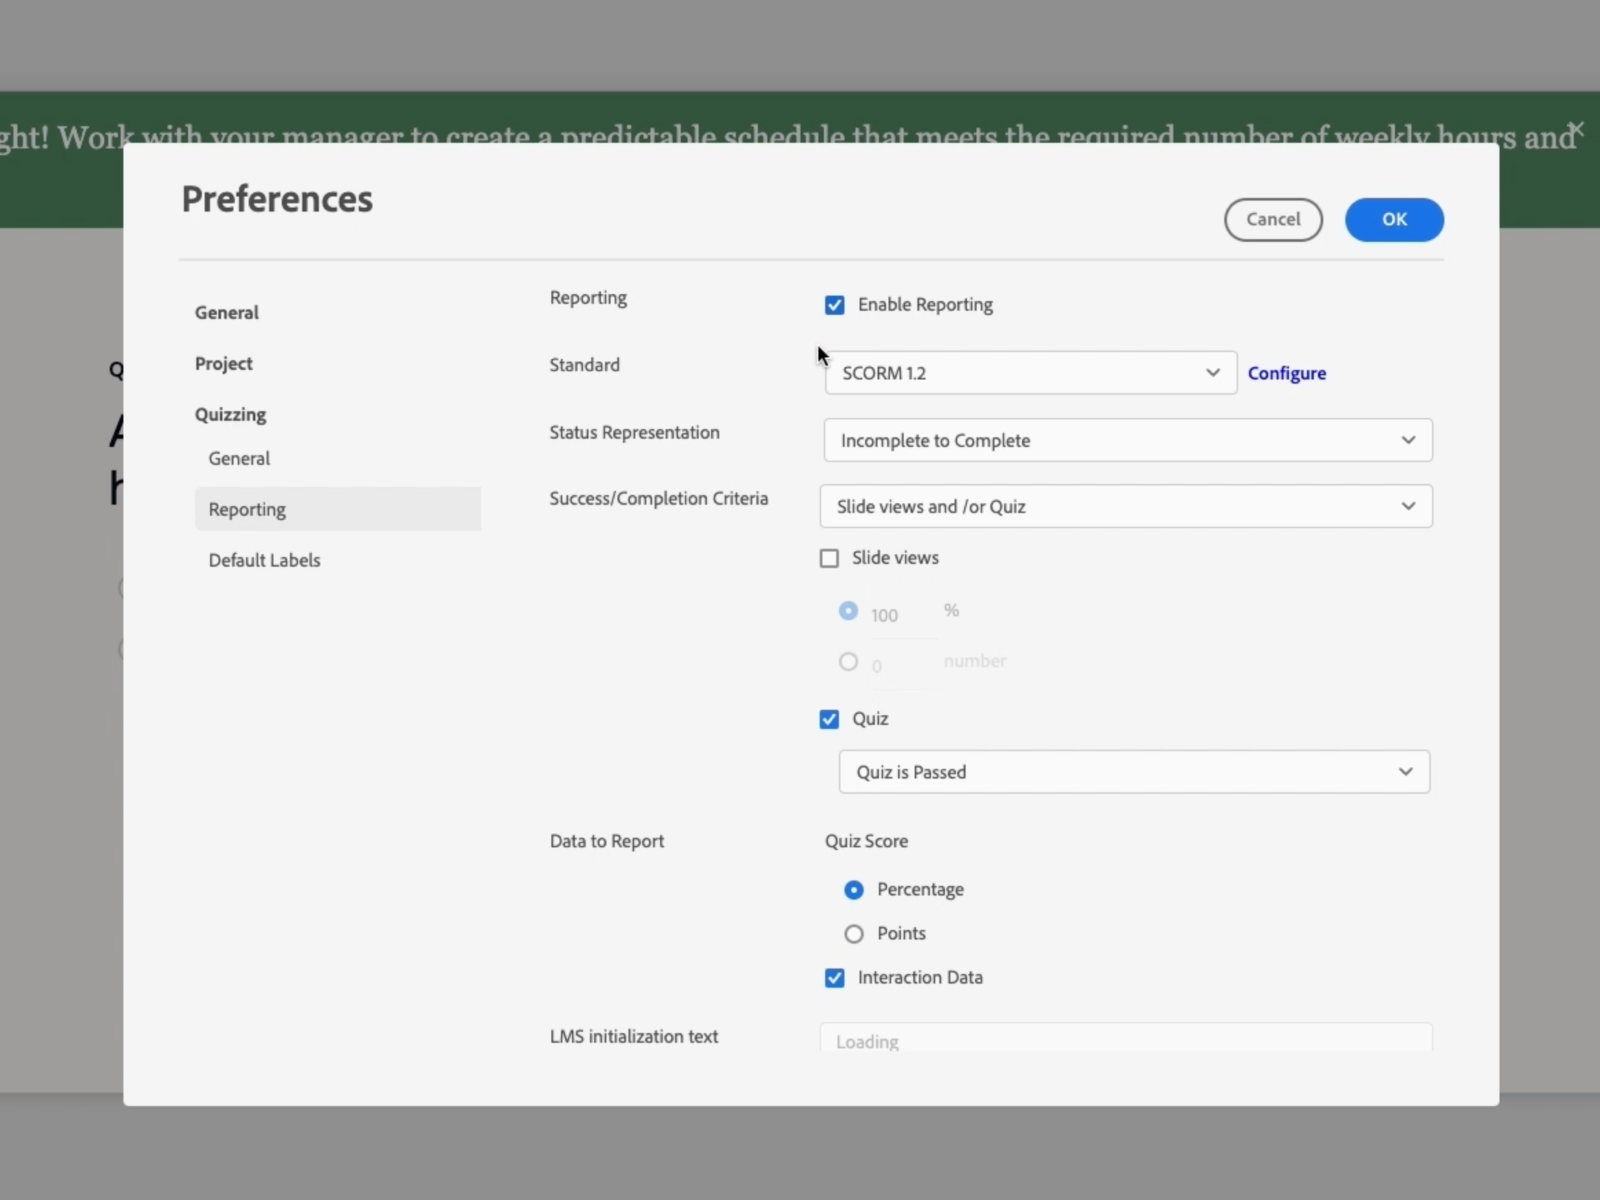Image resolution: width=1600 pixels, height=1200 pixels.
Task: Uncheck Enable Reporting checkbox
Action: point(834,305)
